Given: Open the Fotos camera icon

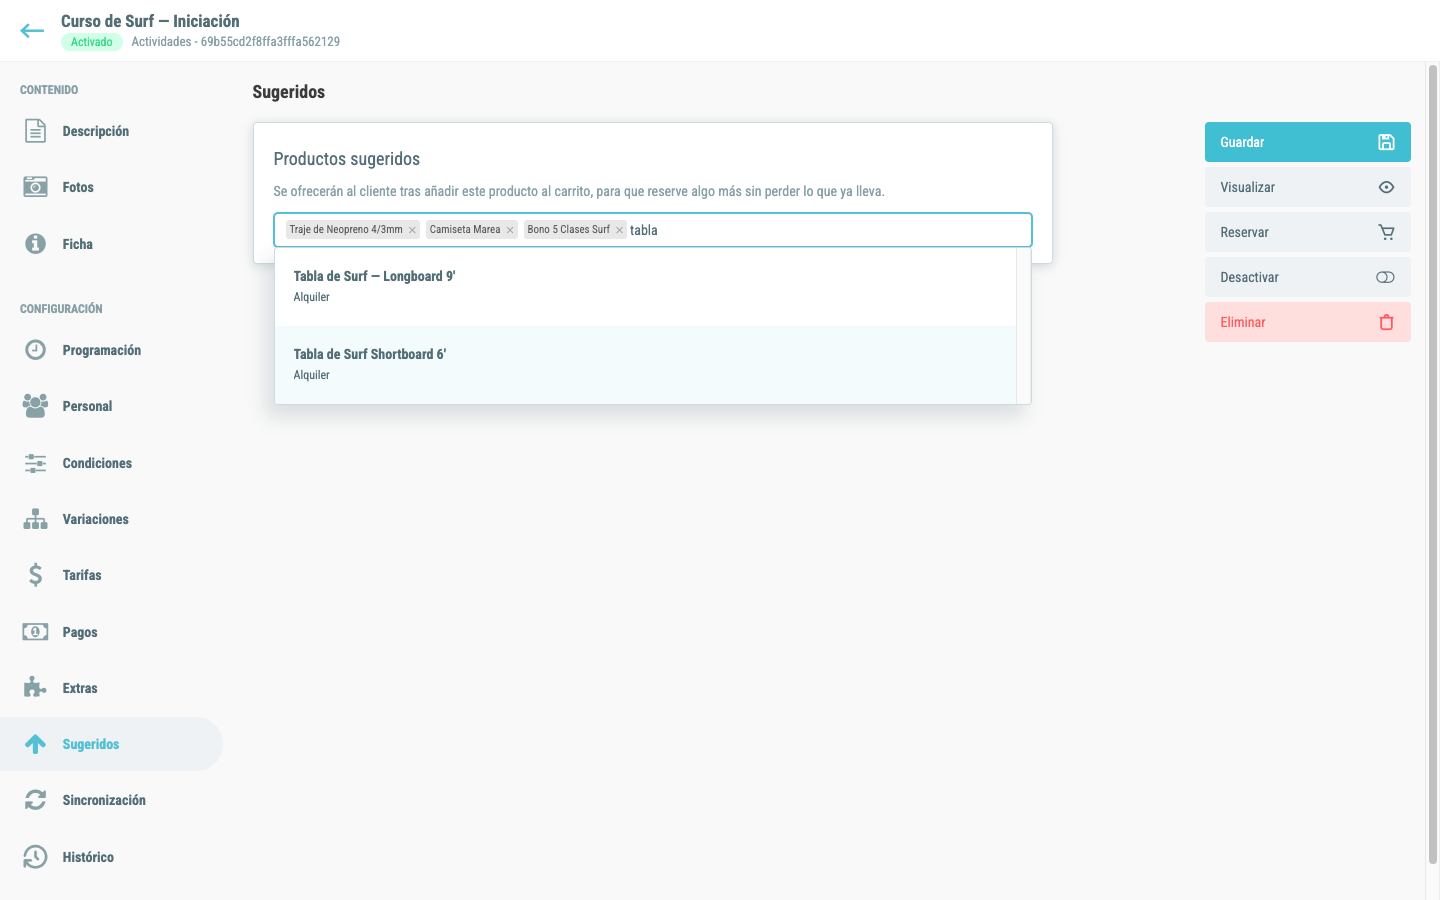Looking at the screenshot, I should point(35,187).
